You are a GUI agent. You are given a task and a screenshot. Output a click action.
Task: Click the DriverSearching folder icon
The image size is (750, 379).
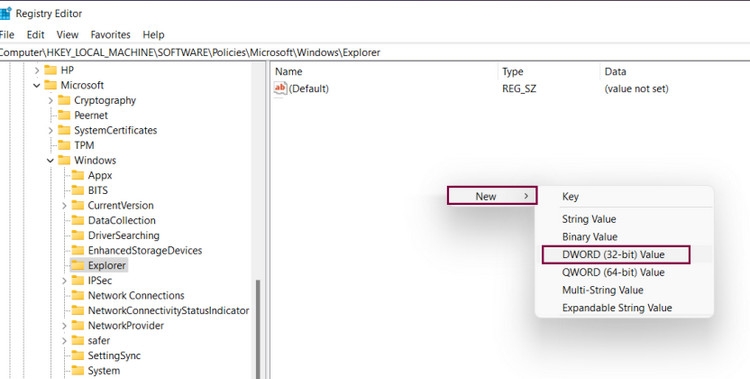click(77, 235)
